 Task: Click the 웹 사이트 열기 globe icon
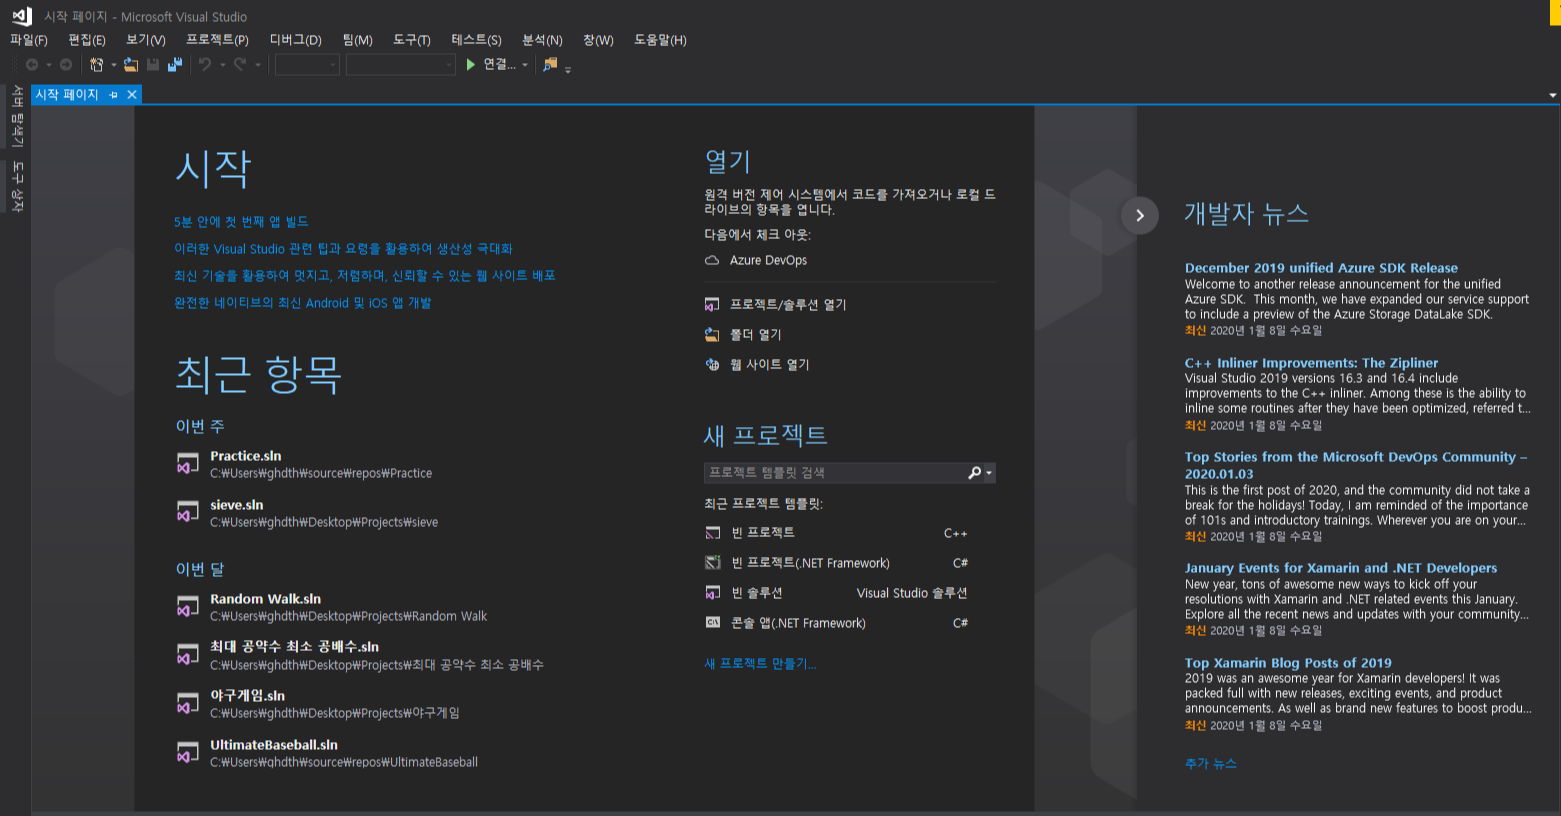712,364
